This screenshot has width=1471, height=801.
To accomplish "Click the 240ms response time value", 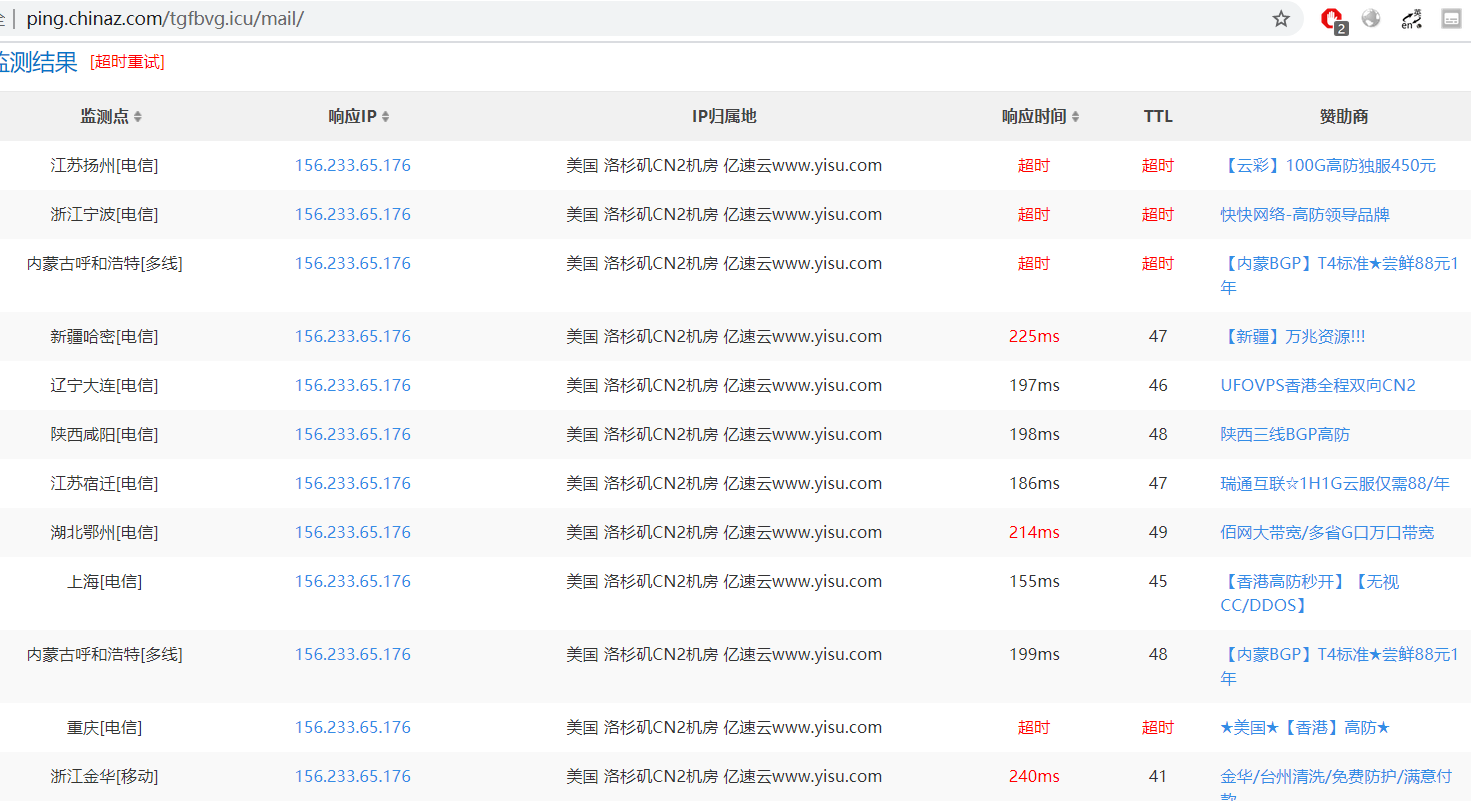I will (x=1034, y=777).
